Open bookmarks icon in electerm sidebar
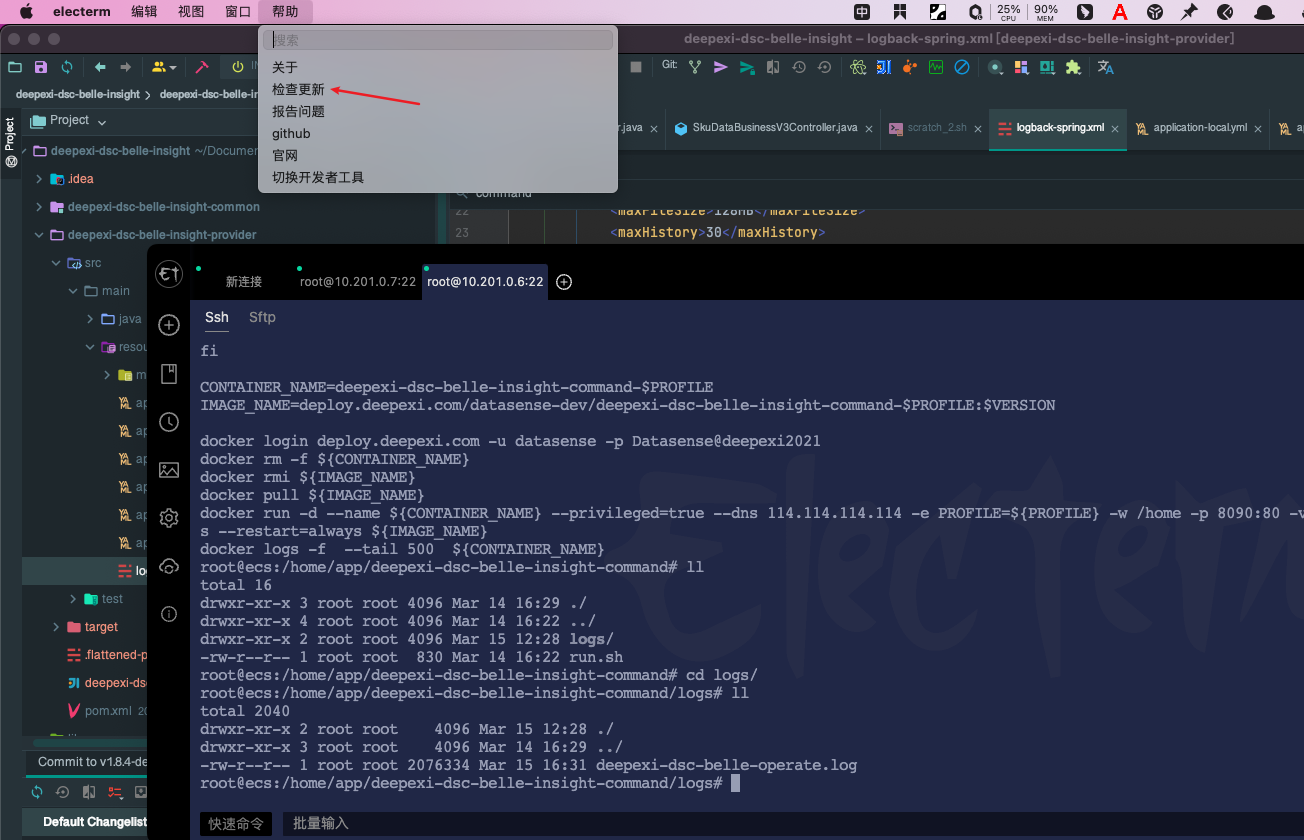The height and width of the screenshot is (840, 1304). tap(168, 373)
